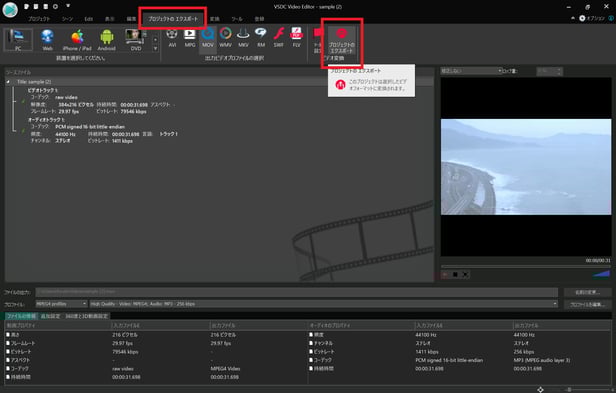
Task: Click the red Export Project ribbon button
Action: click(x=341, y=40)
